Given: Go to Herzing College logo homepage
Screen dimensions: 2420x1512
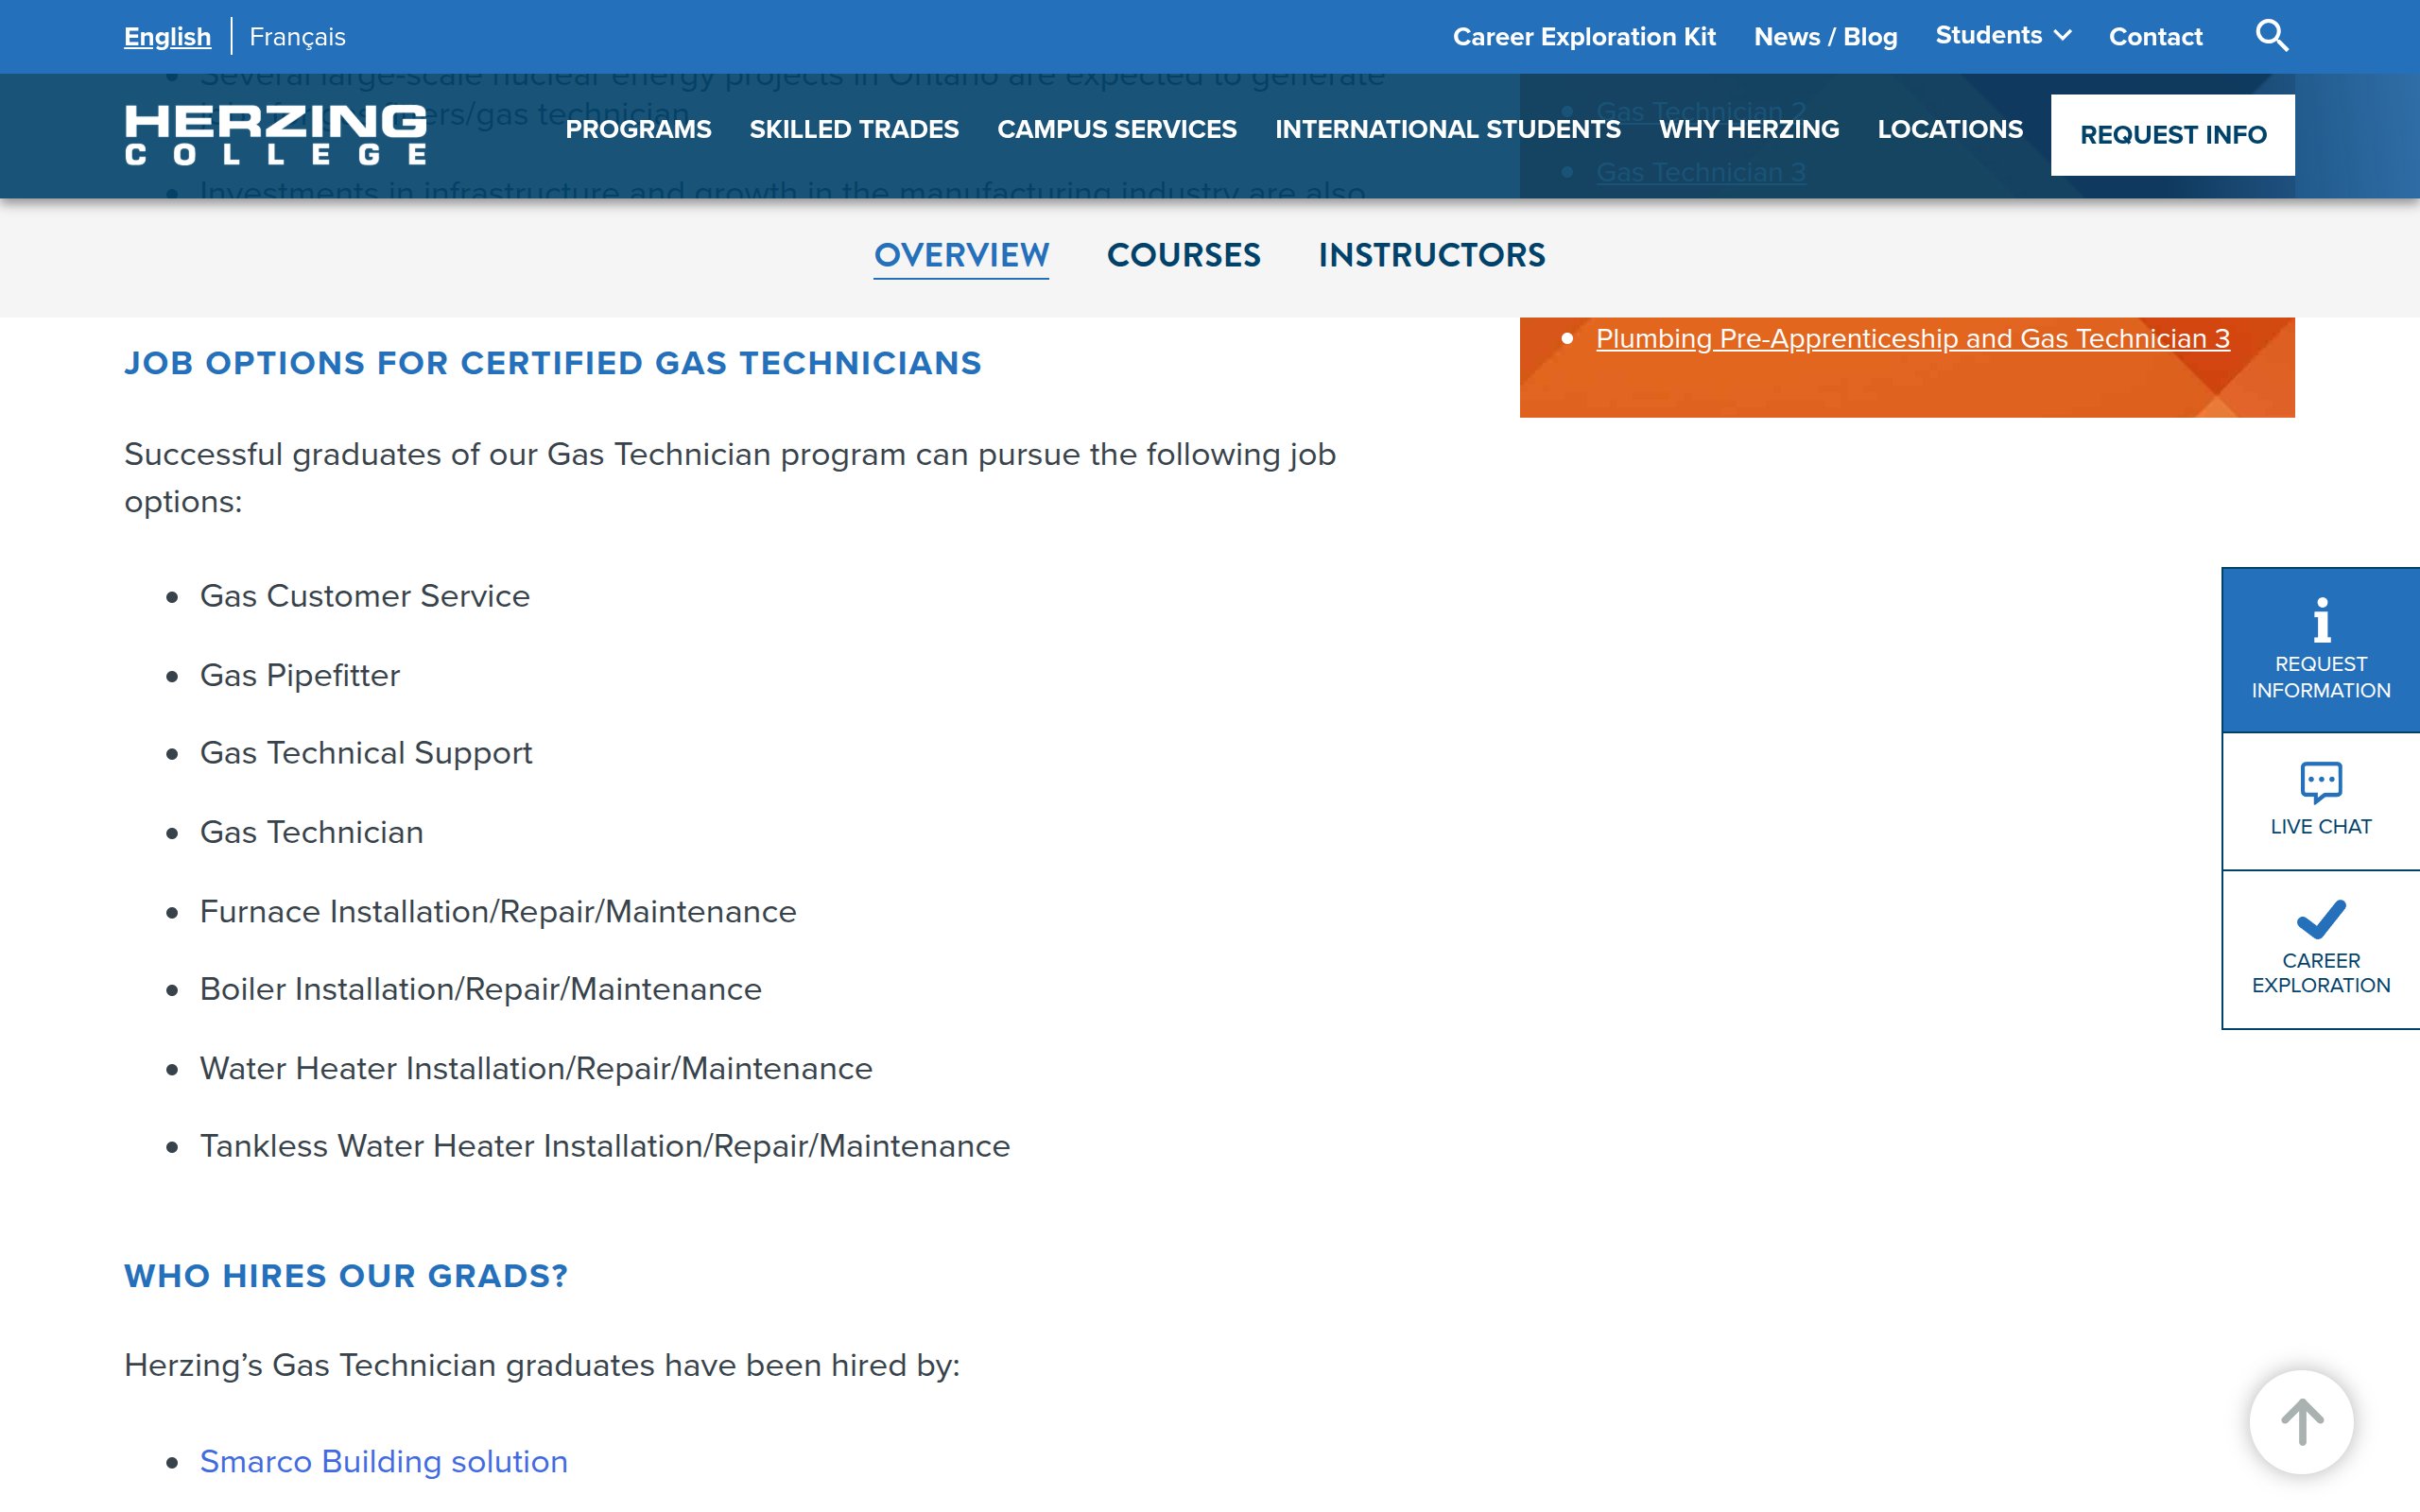Looking at the screenshot, I should pyautogui.click(x=276, y=134).
